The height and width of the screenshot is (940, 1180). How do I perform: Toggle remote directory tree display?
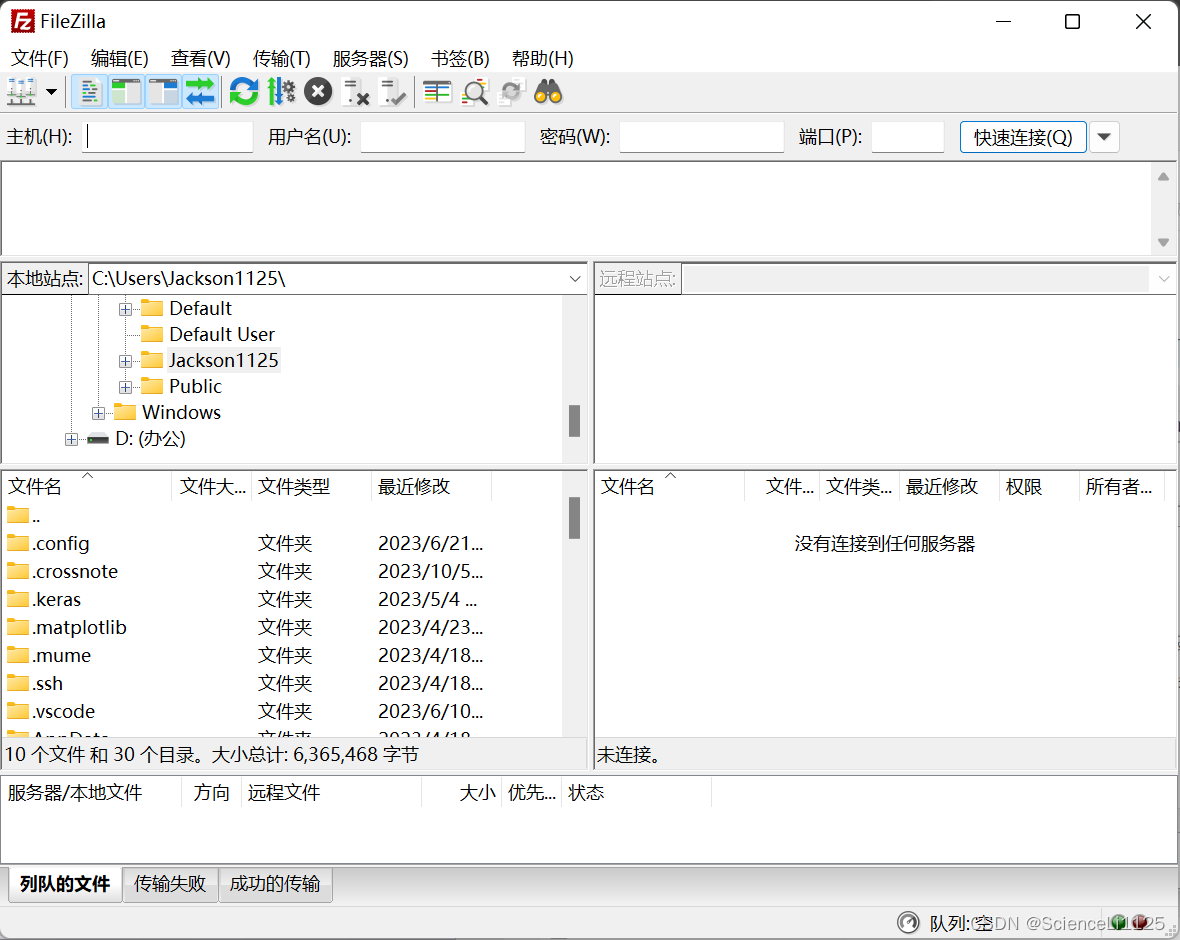(x=163, y=93)
